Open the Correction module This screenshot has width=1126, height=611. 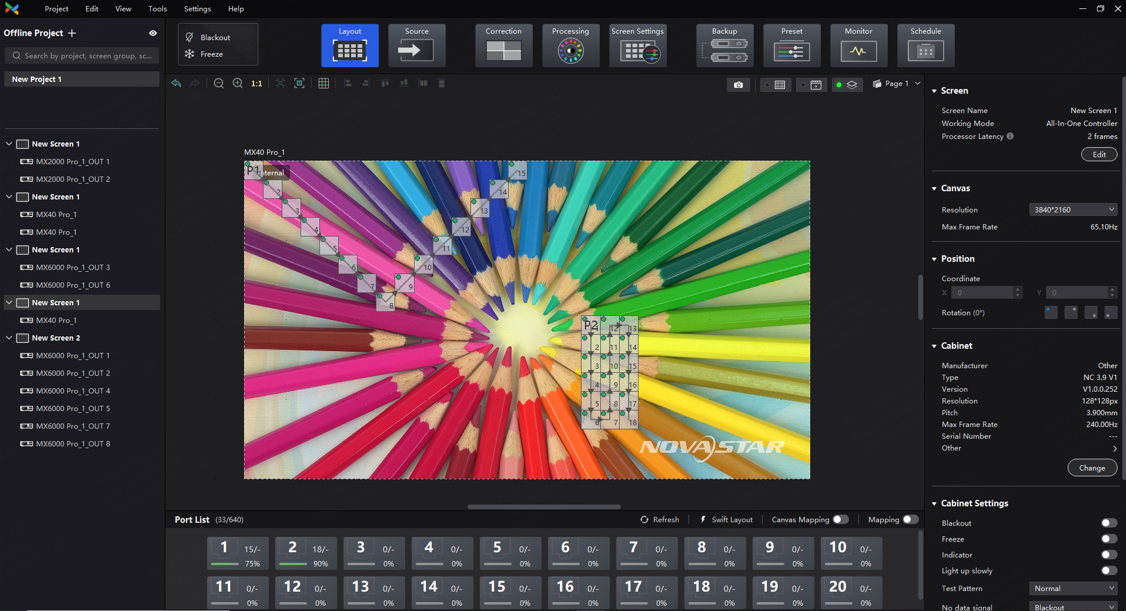coord(503,45)
